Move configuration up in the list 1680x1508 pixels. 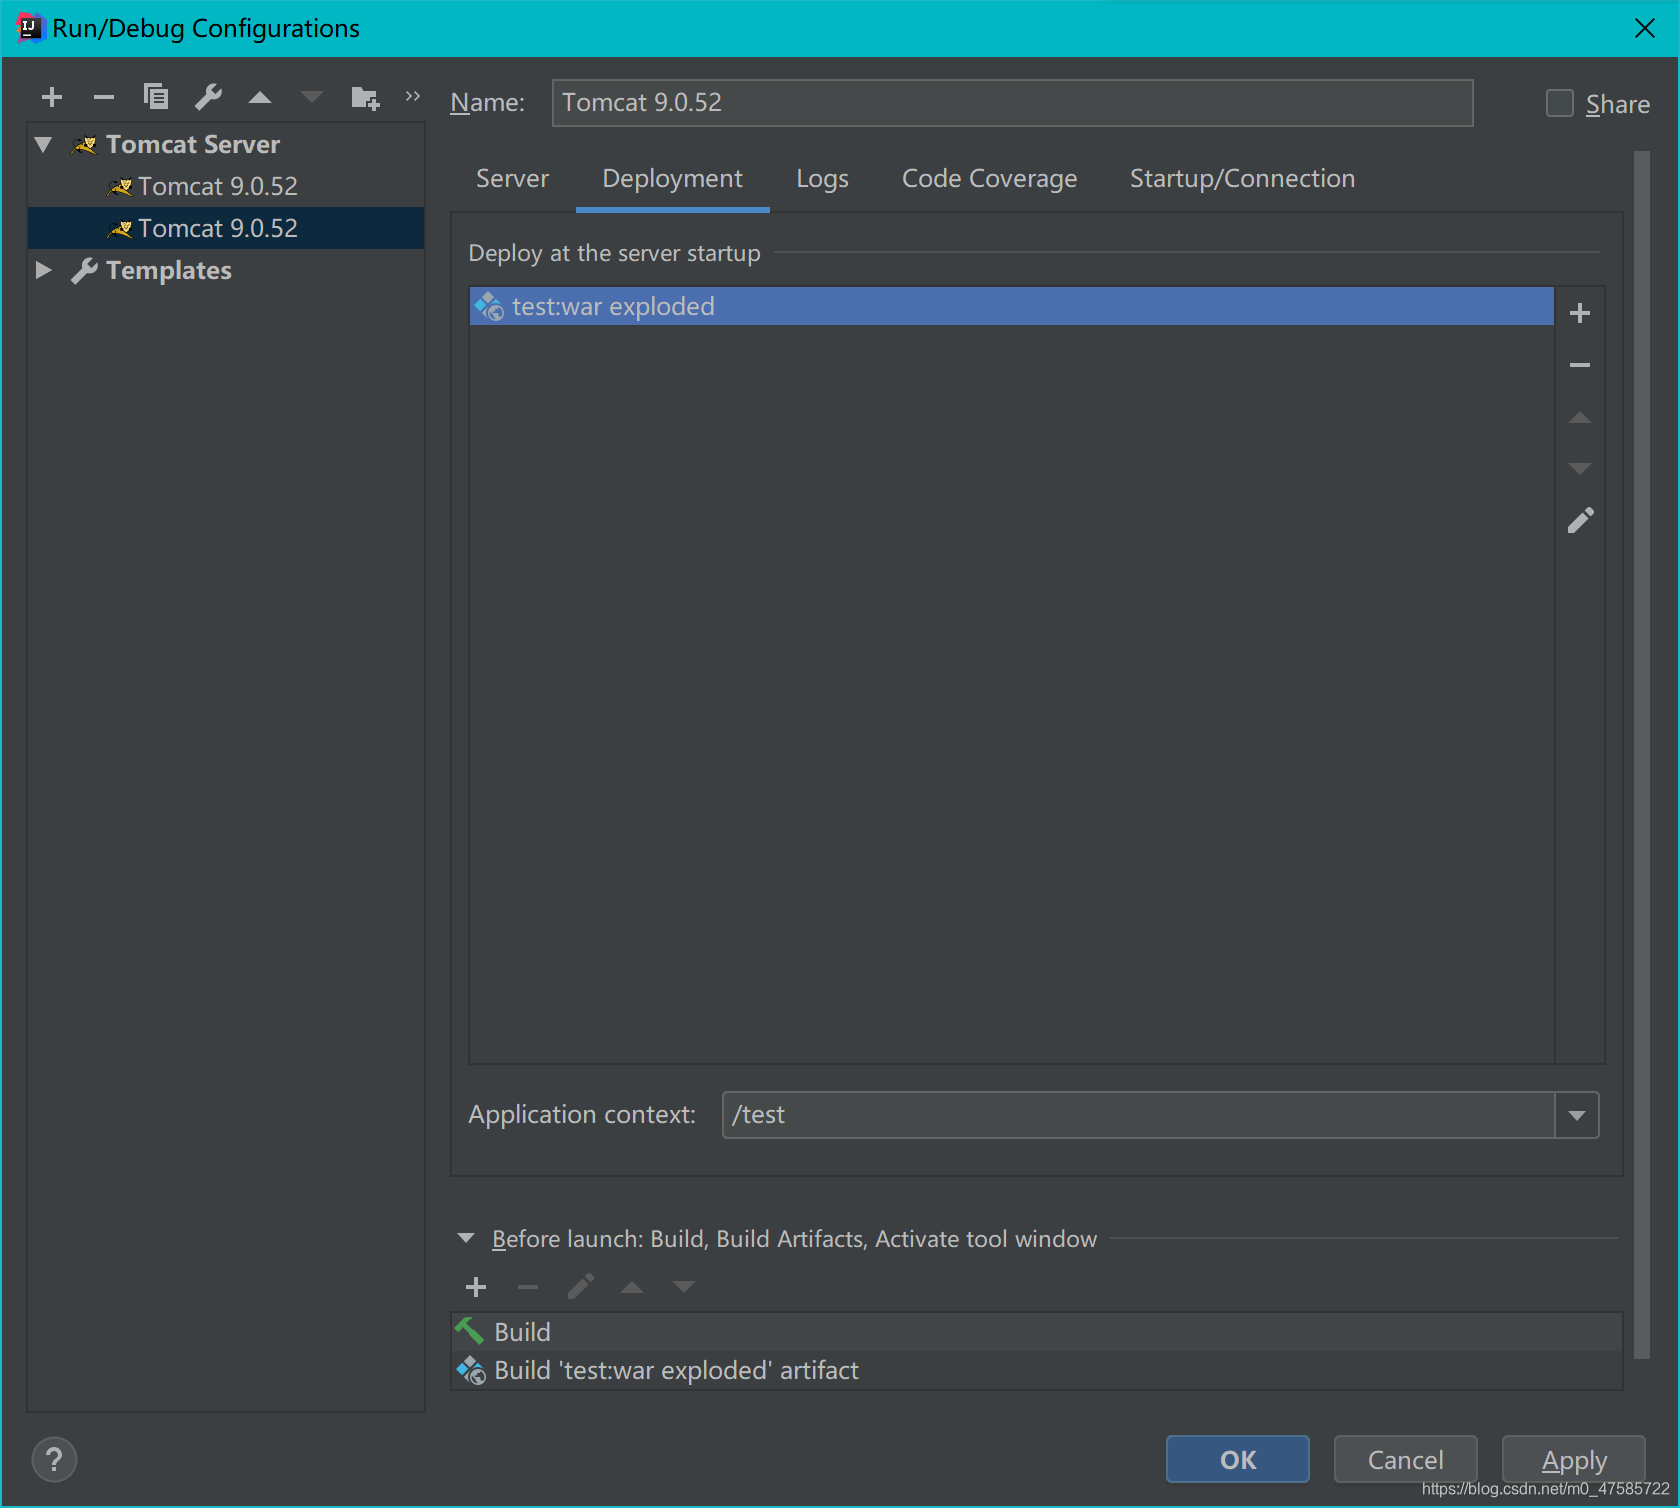[260, 97]
